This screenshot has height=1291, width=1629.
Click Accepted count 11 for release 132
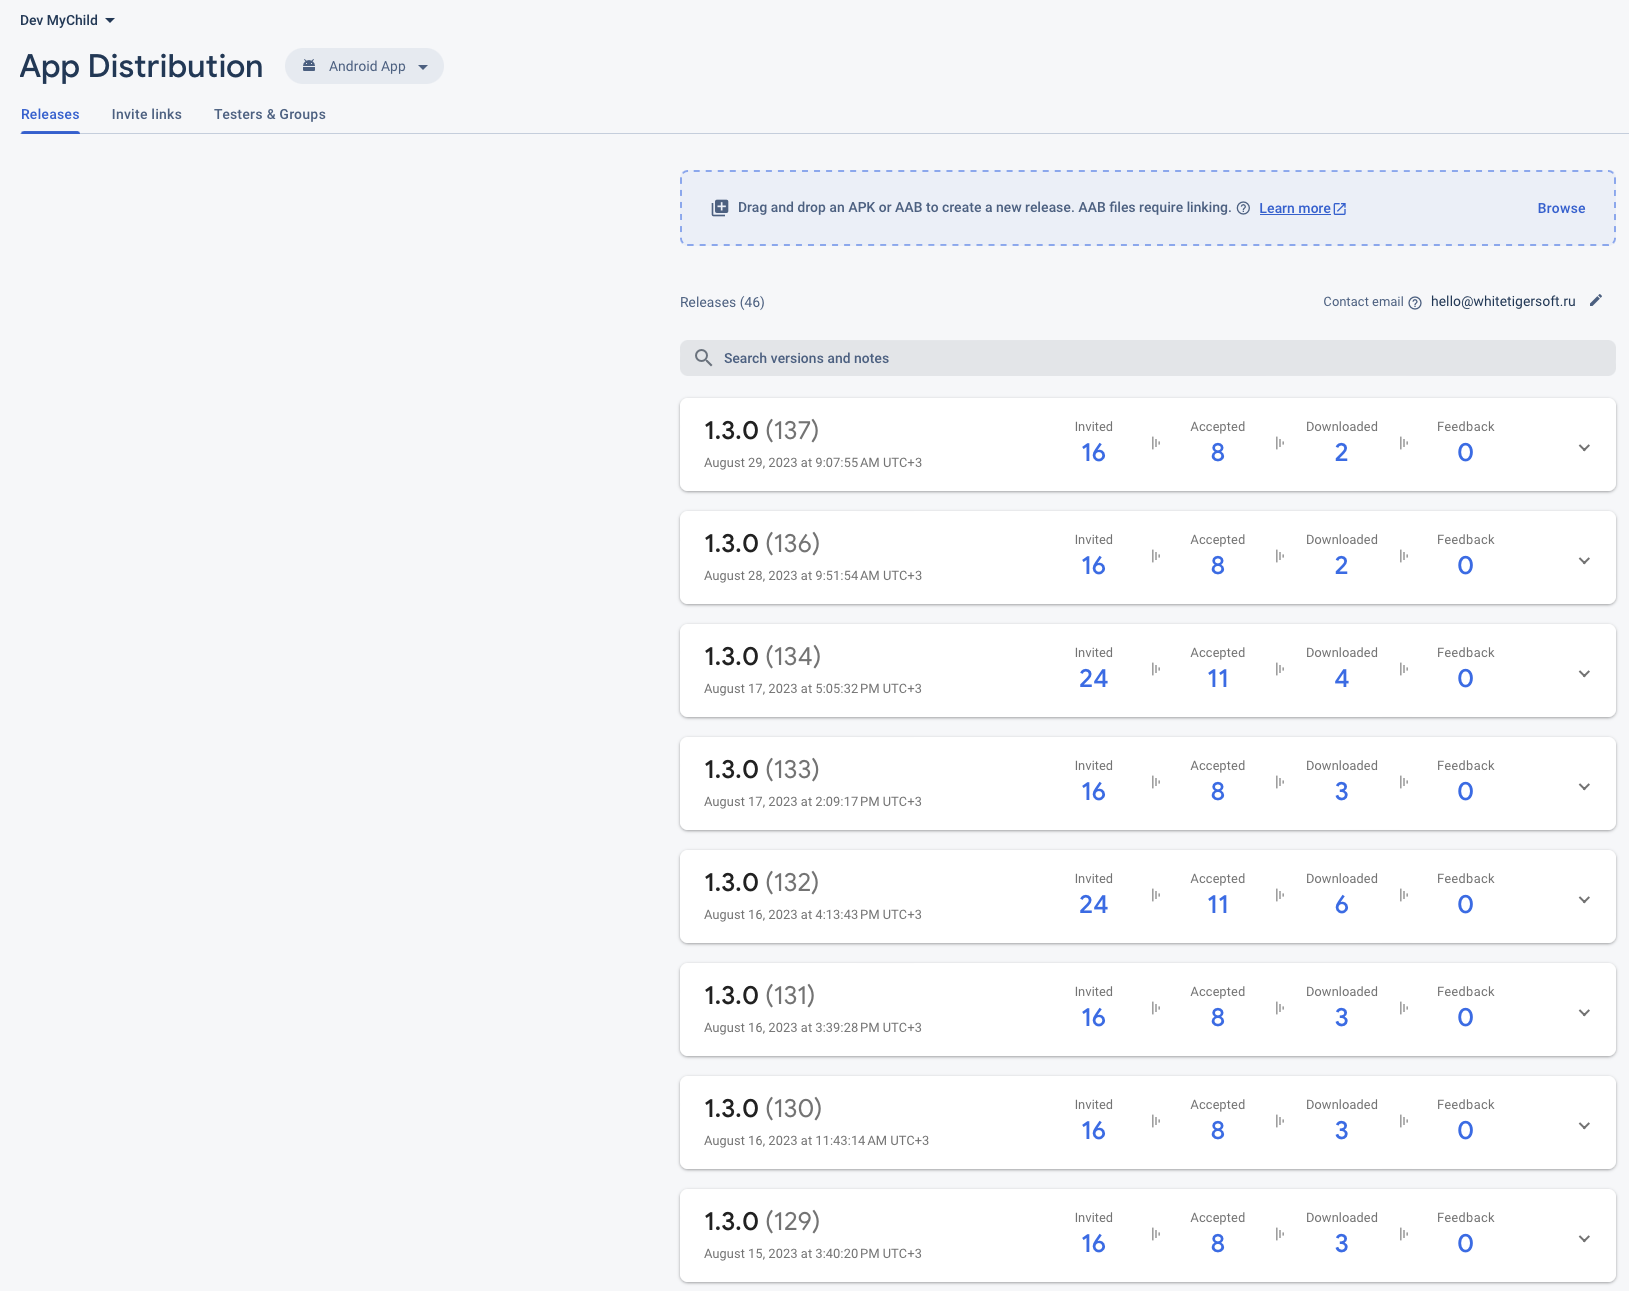pos(1217,905)
